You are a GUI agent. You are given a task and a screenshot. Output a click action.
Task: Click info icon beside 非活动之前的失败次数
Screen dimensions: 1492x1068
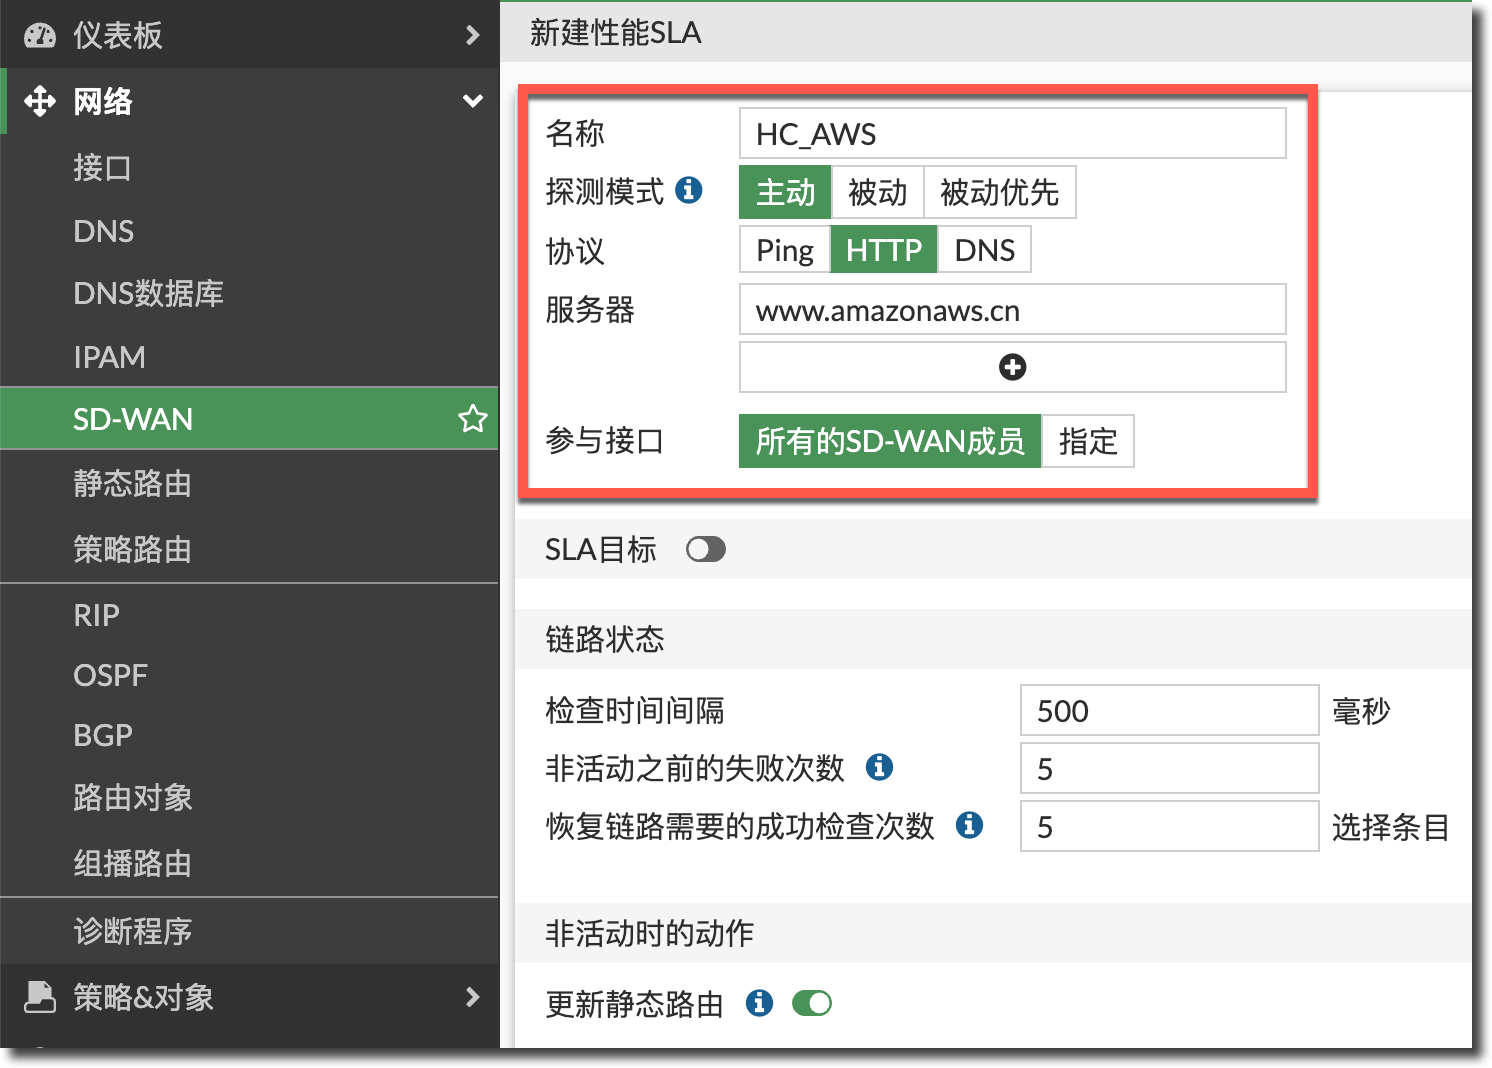point(879,767)
